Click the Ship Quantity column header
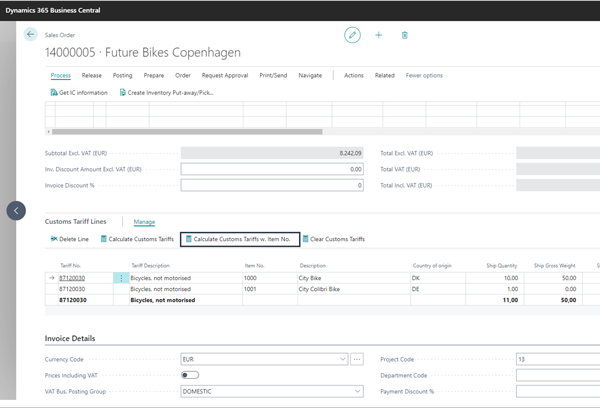The height and width of the screenshot is (408, 600). tap(502, 265)
